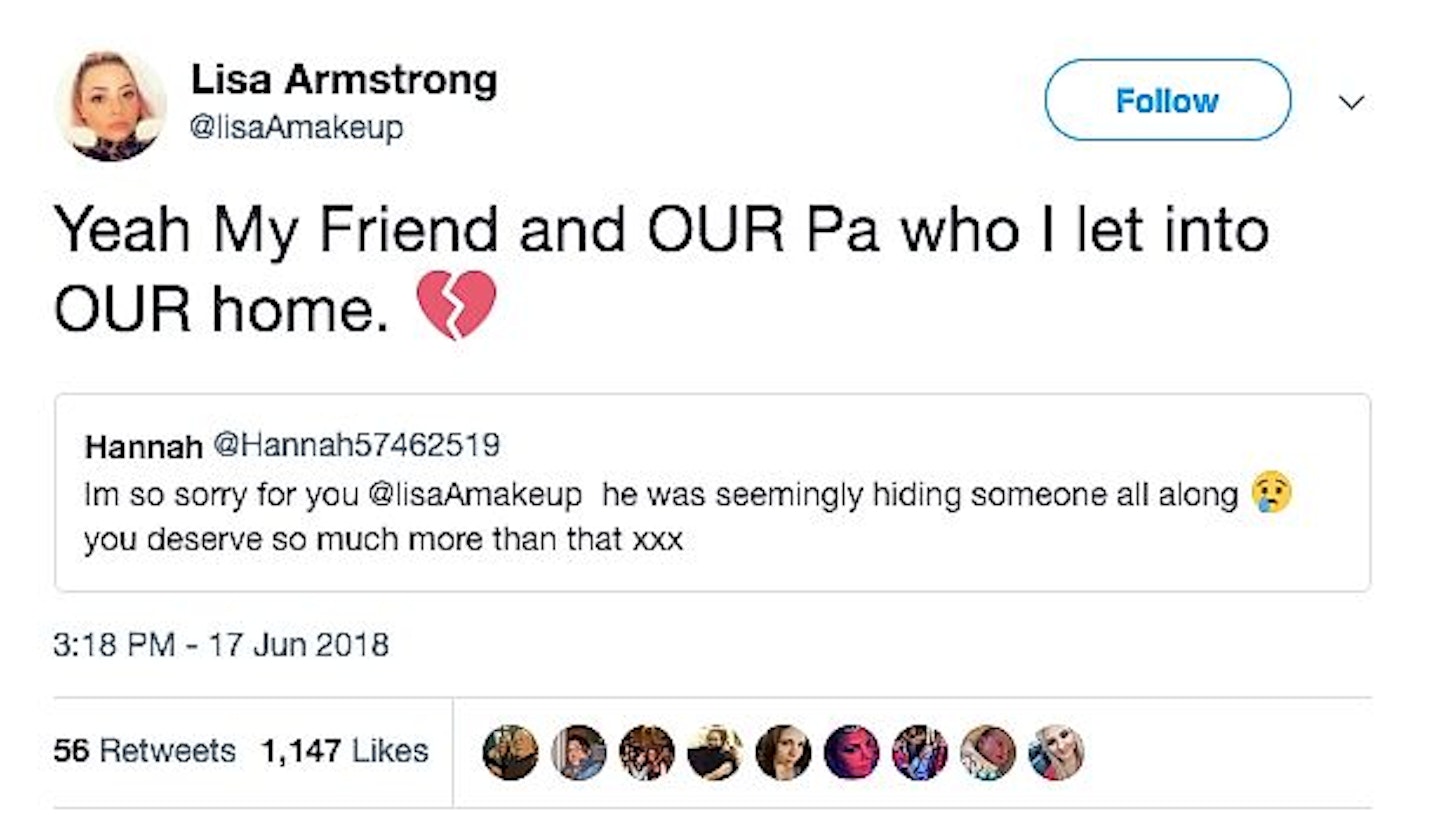The image size is (1440, 821).
Task: Click the @Hannah57462519 handle
Action: coord(357,445)
